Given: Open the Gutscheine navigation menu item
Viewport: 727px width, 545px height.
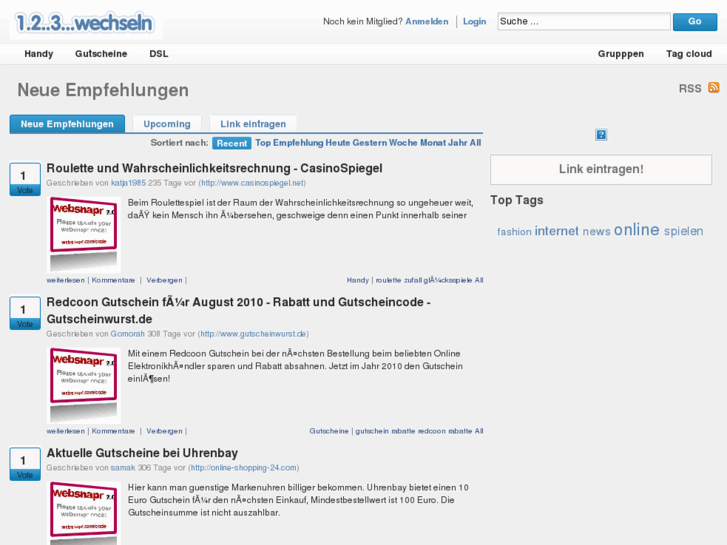Looking at the screenshot, I should [101, 54].
